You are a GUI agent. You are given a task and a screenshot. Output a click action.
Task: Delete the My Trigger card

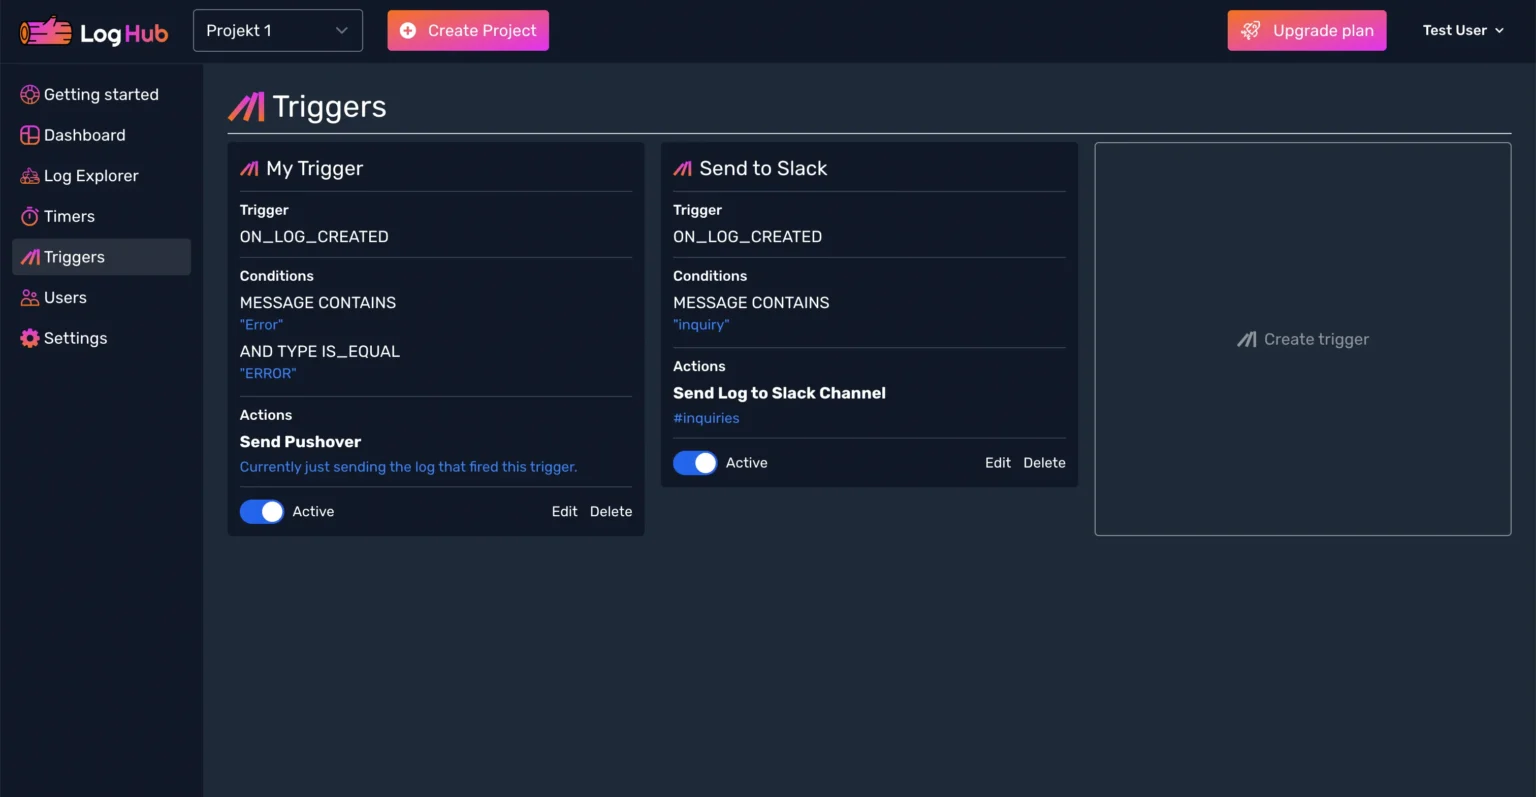tap(611, 512)
